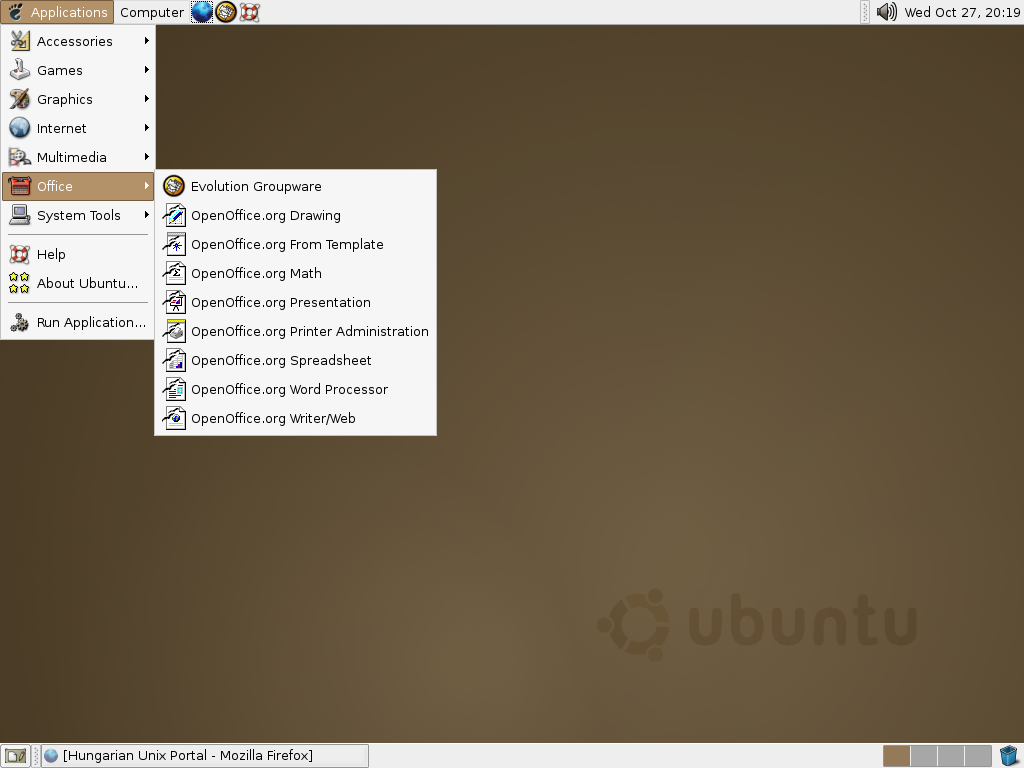Click the Graphics paintbrush icon
Image resolution: width=1024 pixels, height=768 pixels.
20,99
